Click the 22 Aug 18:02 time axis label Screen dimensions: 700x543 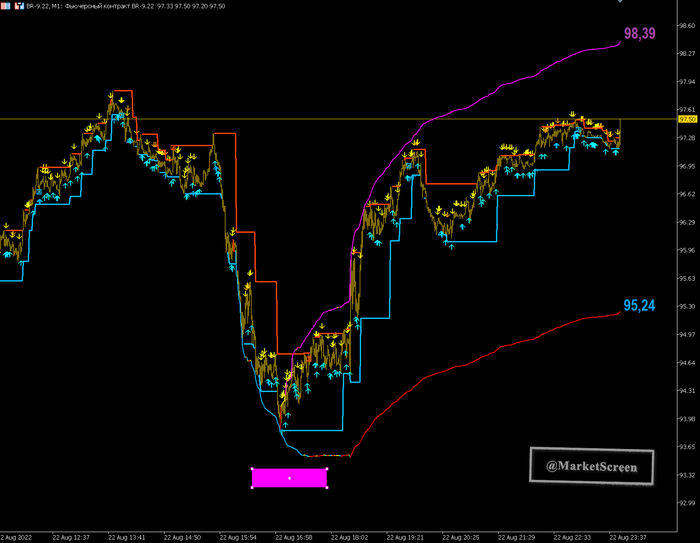click(350, 536)
